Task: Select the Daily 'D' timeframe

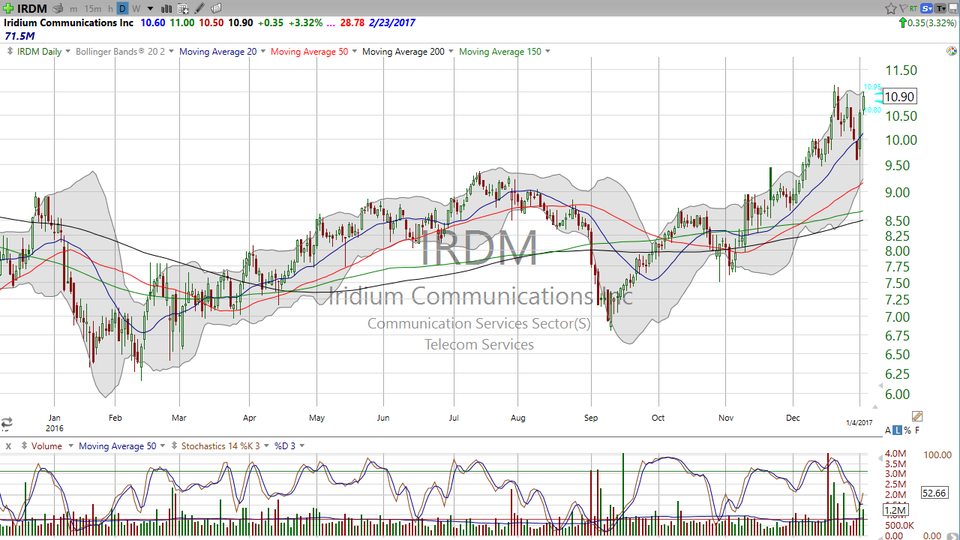Action: (122, 9)
